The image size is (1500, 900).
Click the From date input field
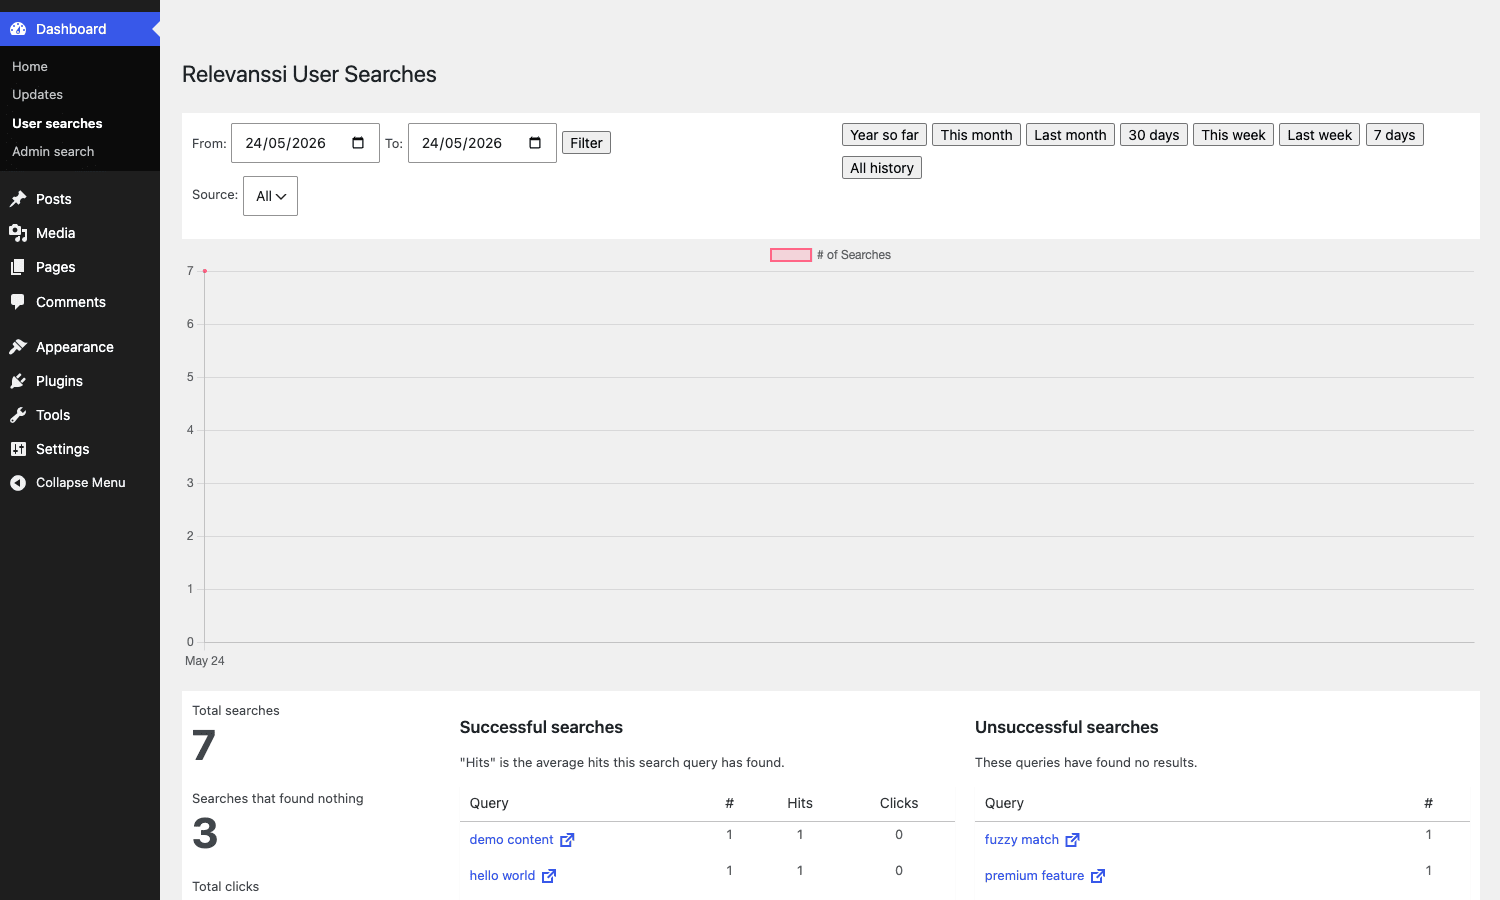[x=305, y=143]
